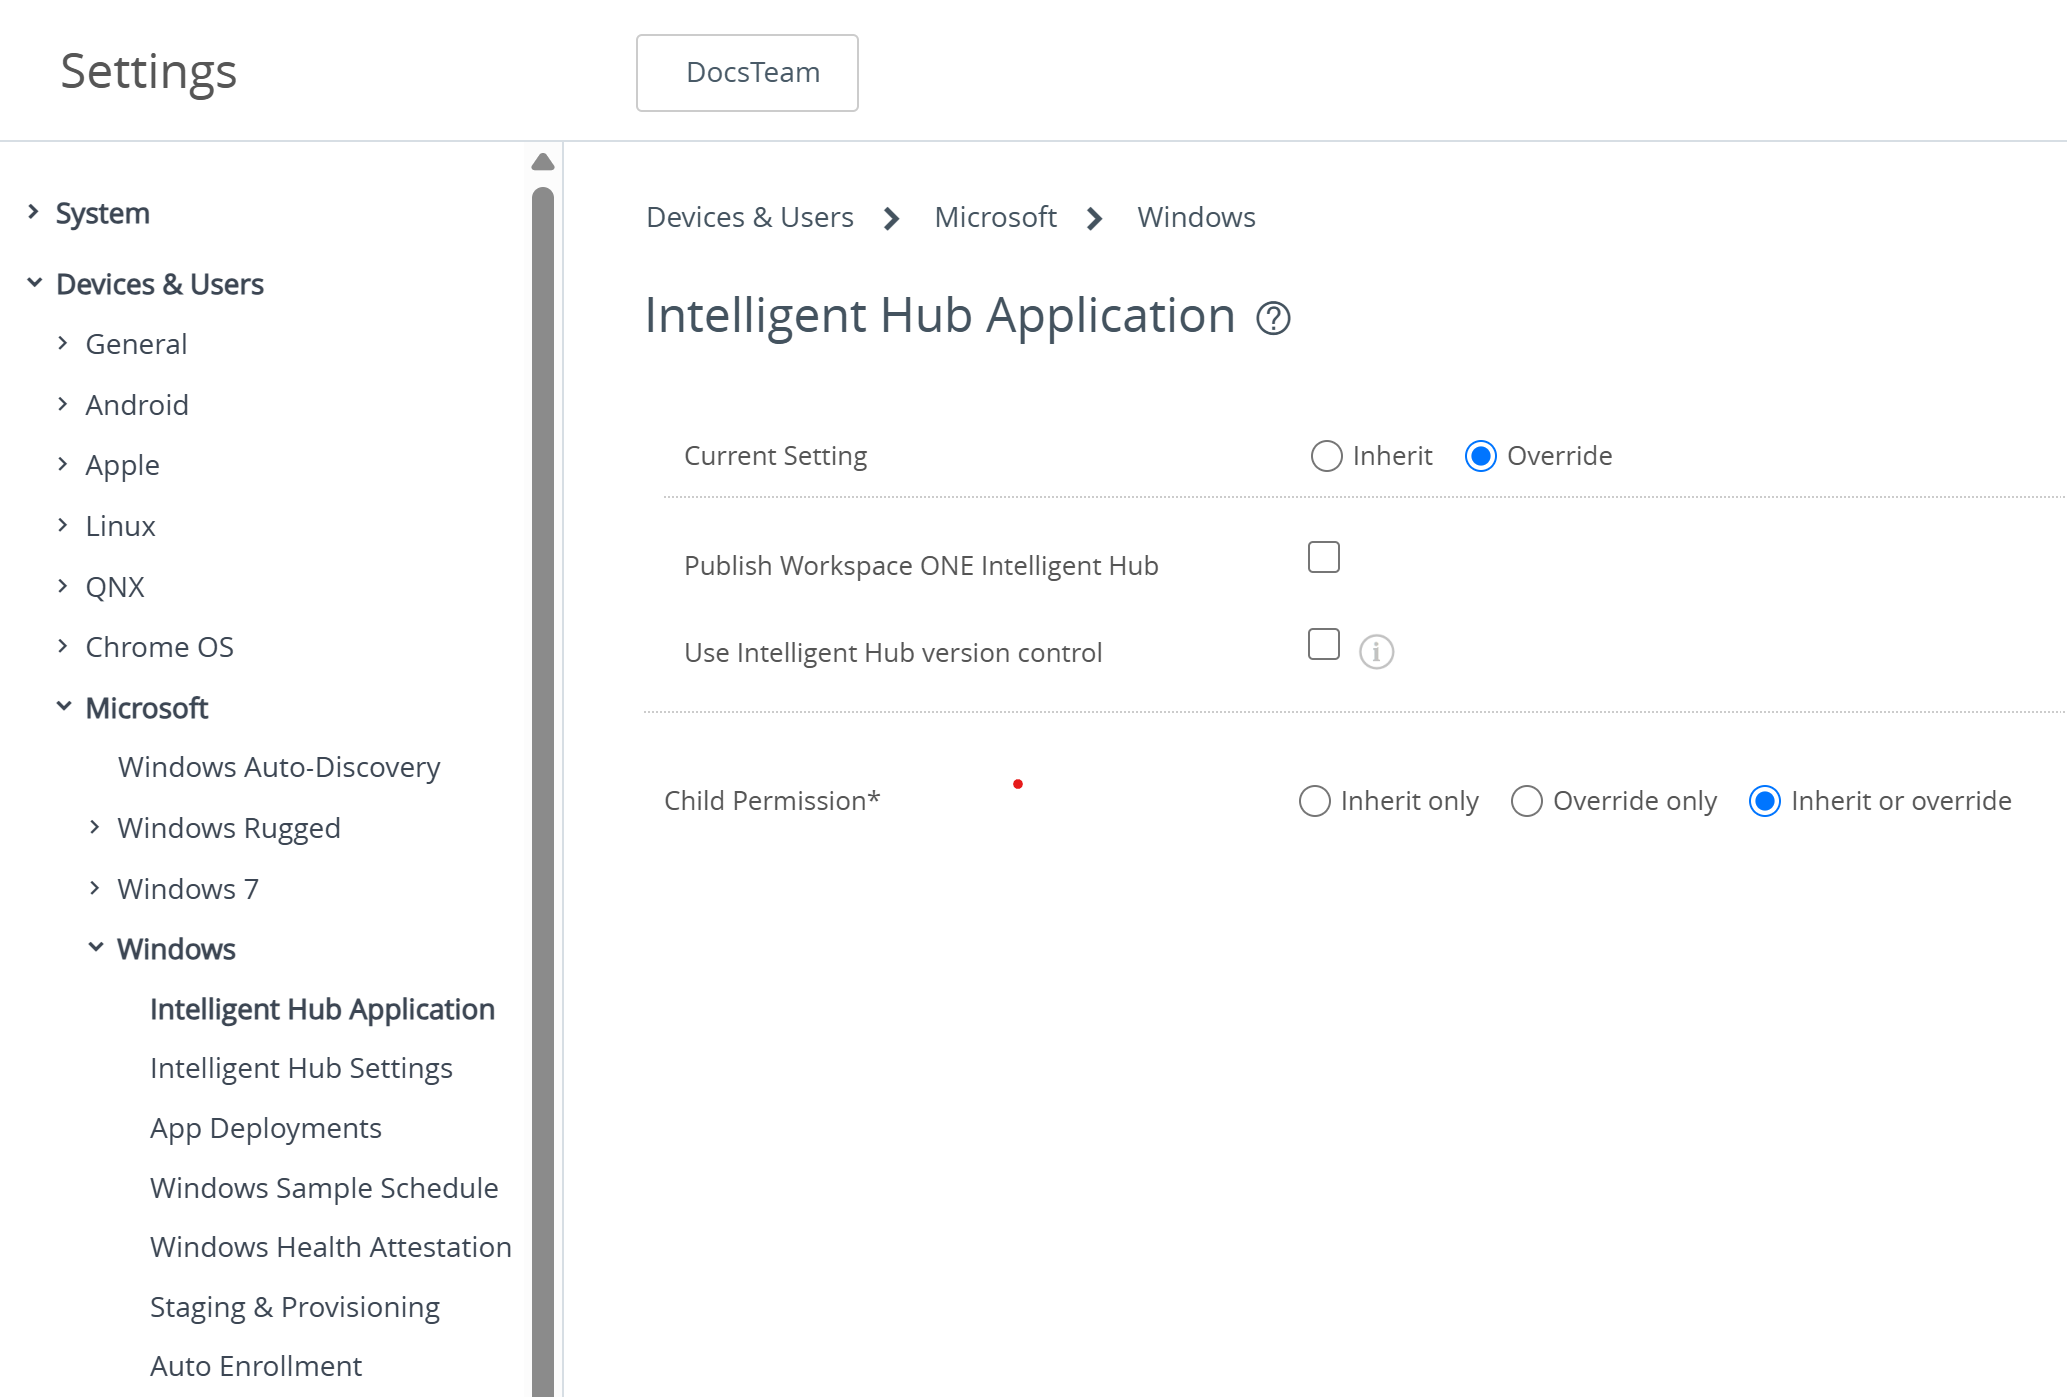Open Auto Enrollment page
Image resolution: width=2067 pixels, height=1397 pixels.
256,1366
